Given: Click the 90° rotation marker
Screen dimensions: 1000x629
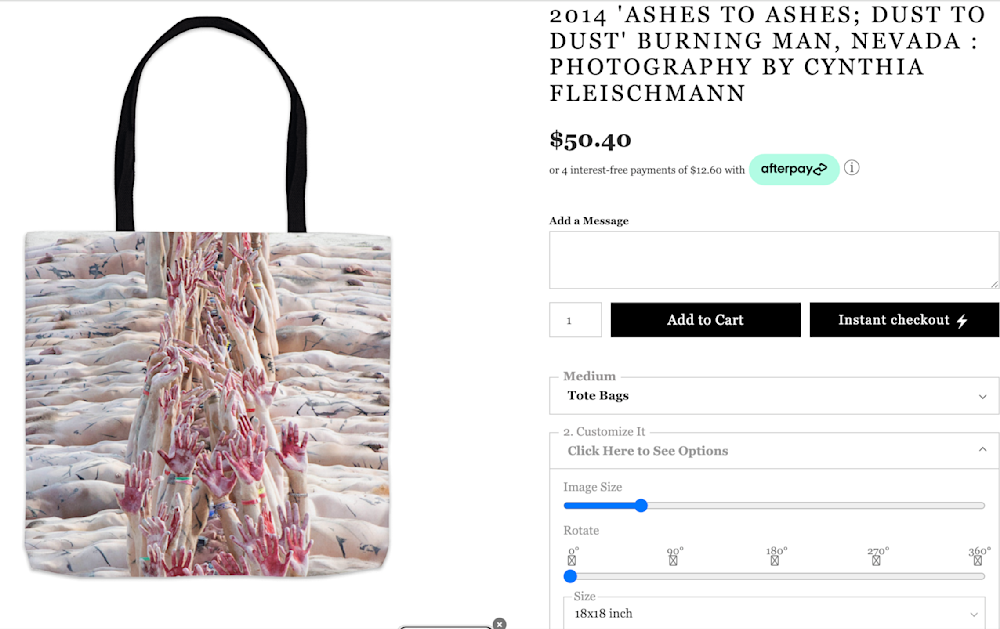Looking at the screenshot, I should tap(674, 560).
